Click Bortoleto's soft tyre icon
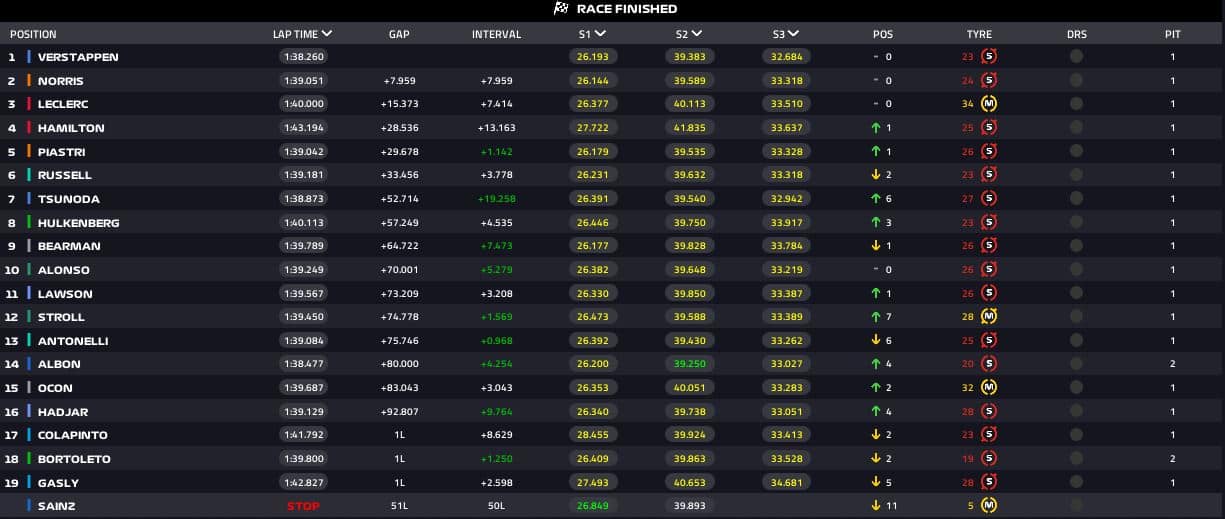The width and height of the screenshot is (1225, 519). click(988, 459)
